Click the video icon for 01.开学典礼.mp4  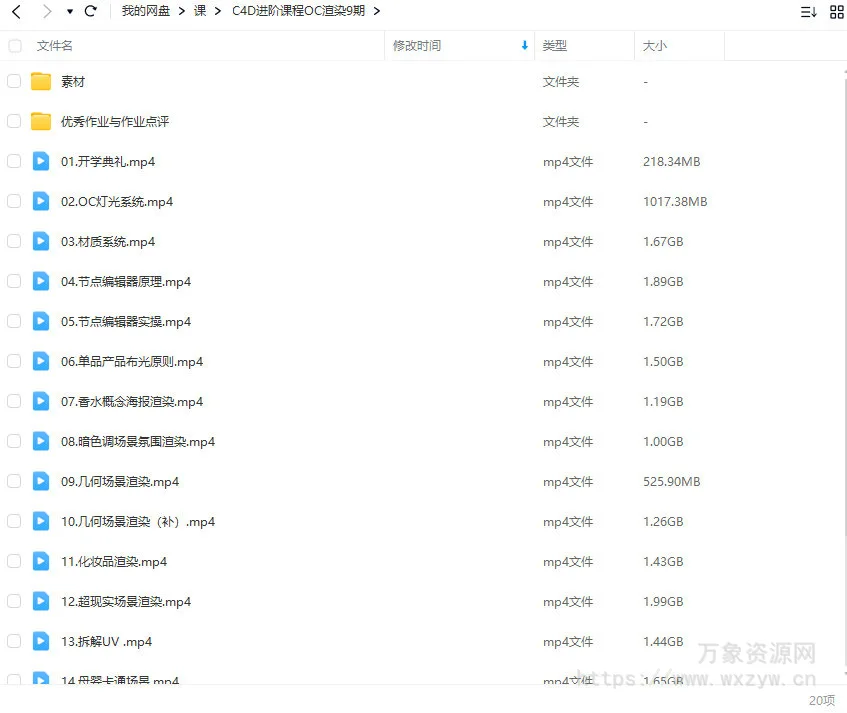tap(40, 161)
